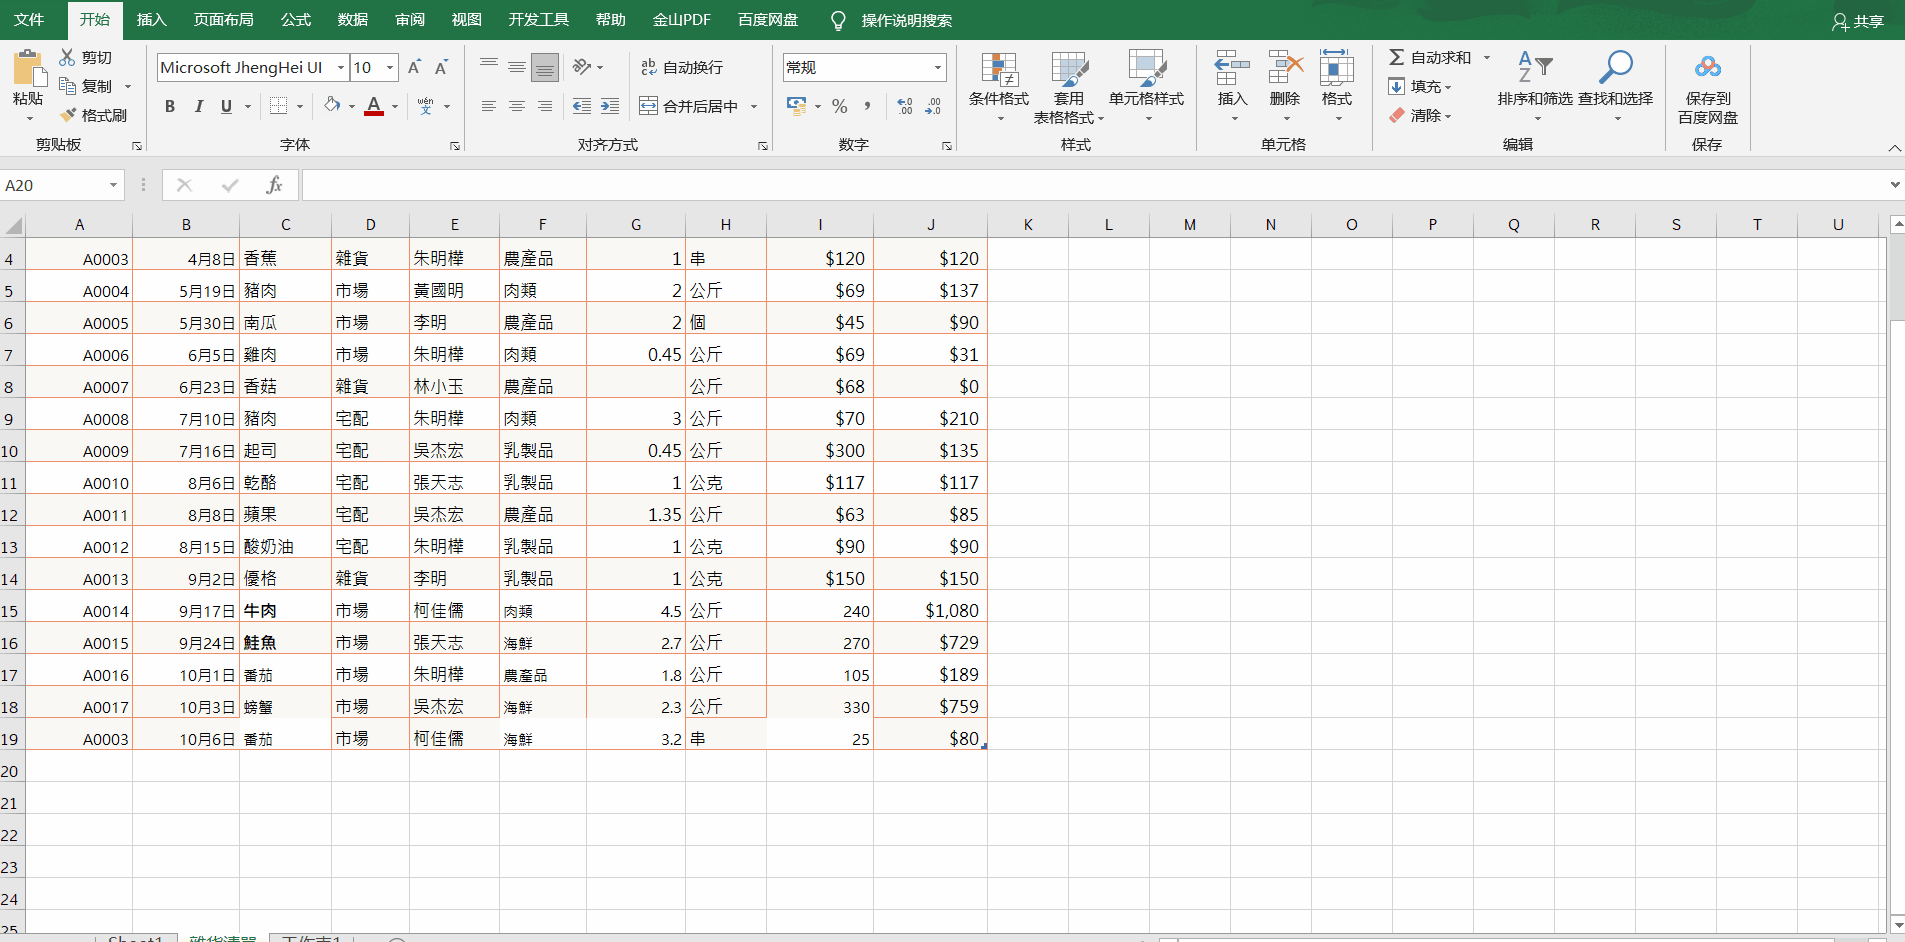Viewport: 1905px width, 942px height.
Task: Toggle middle vertical alignment
Action: click(517, 67)
